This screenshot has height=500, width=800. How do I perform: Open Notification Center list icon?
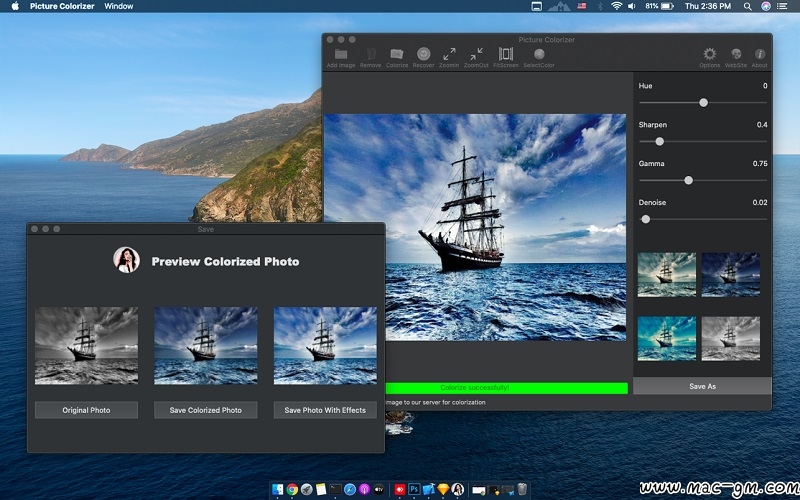click(x=782, y=6)
